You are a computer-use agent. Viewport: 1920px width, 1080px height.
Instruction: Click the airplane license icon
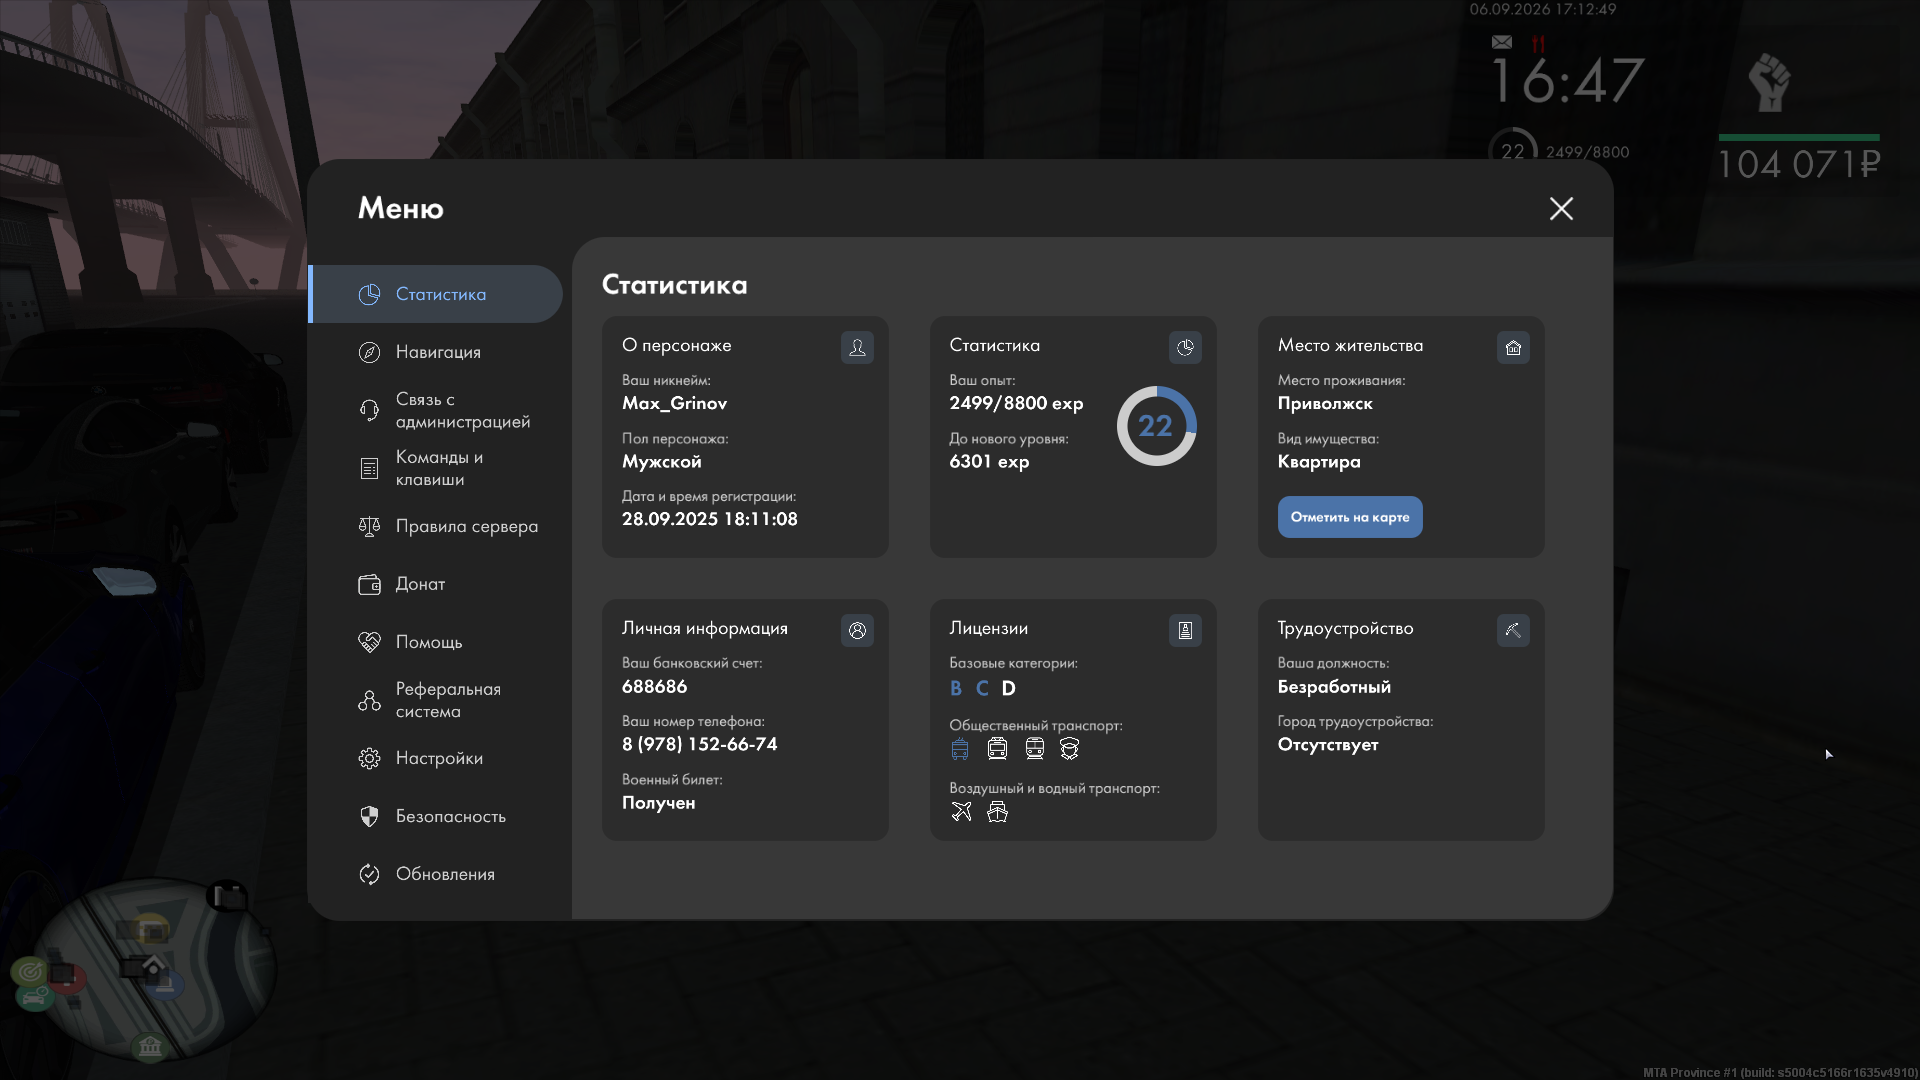961,811
